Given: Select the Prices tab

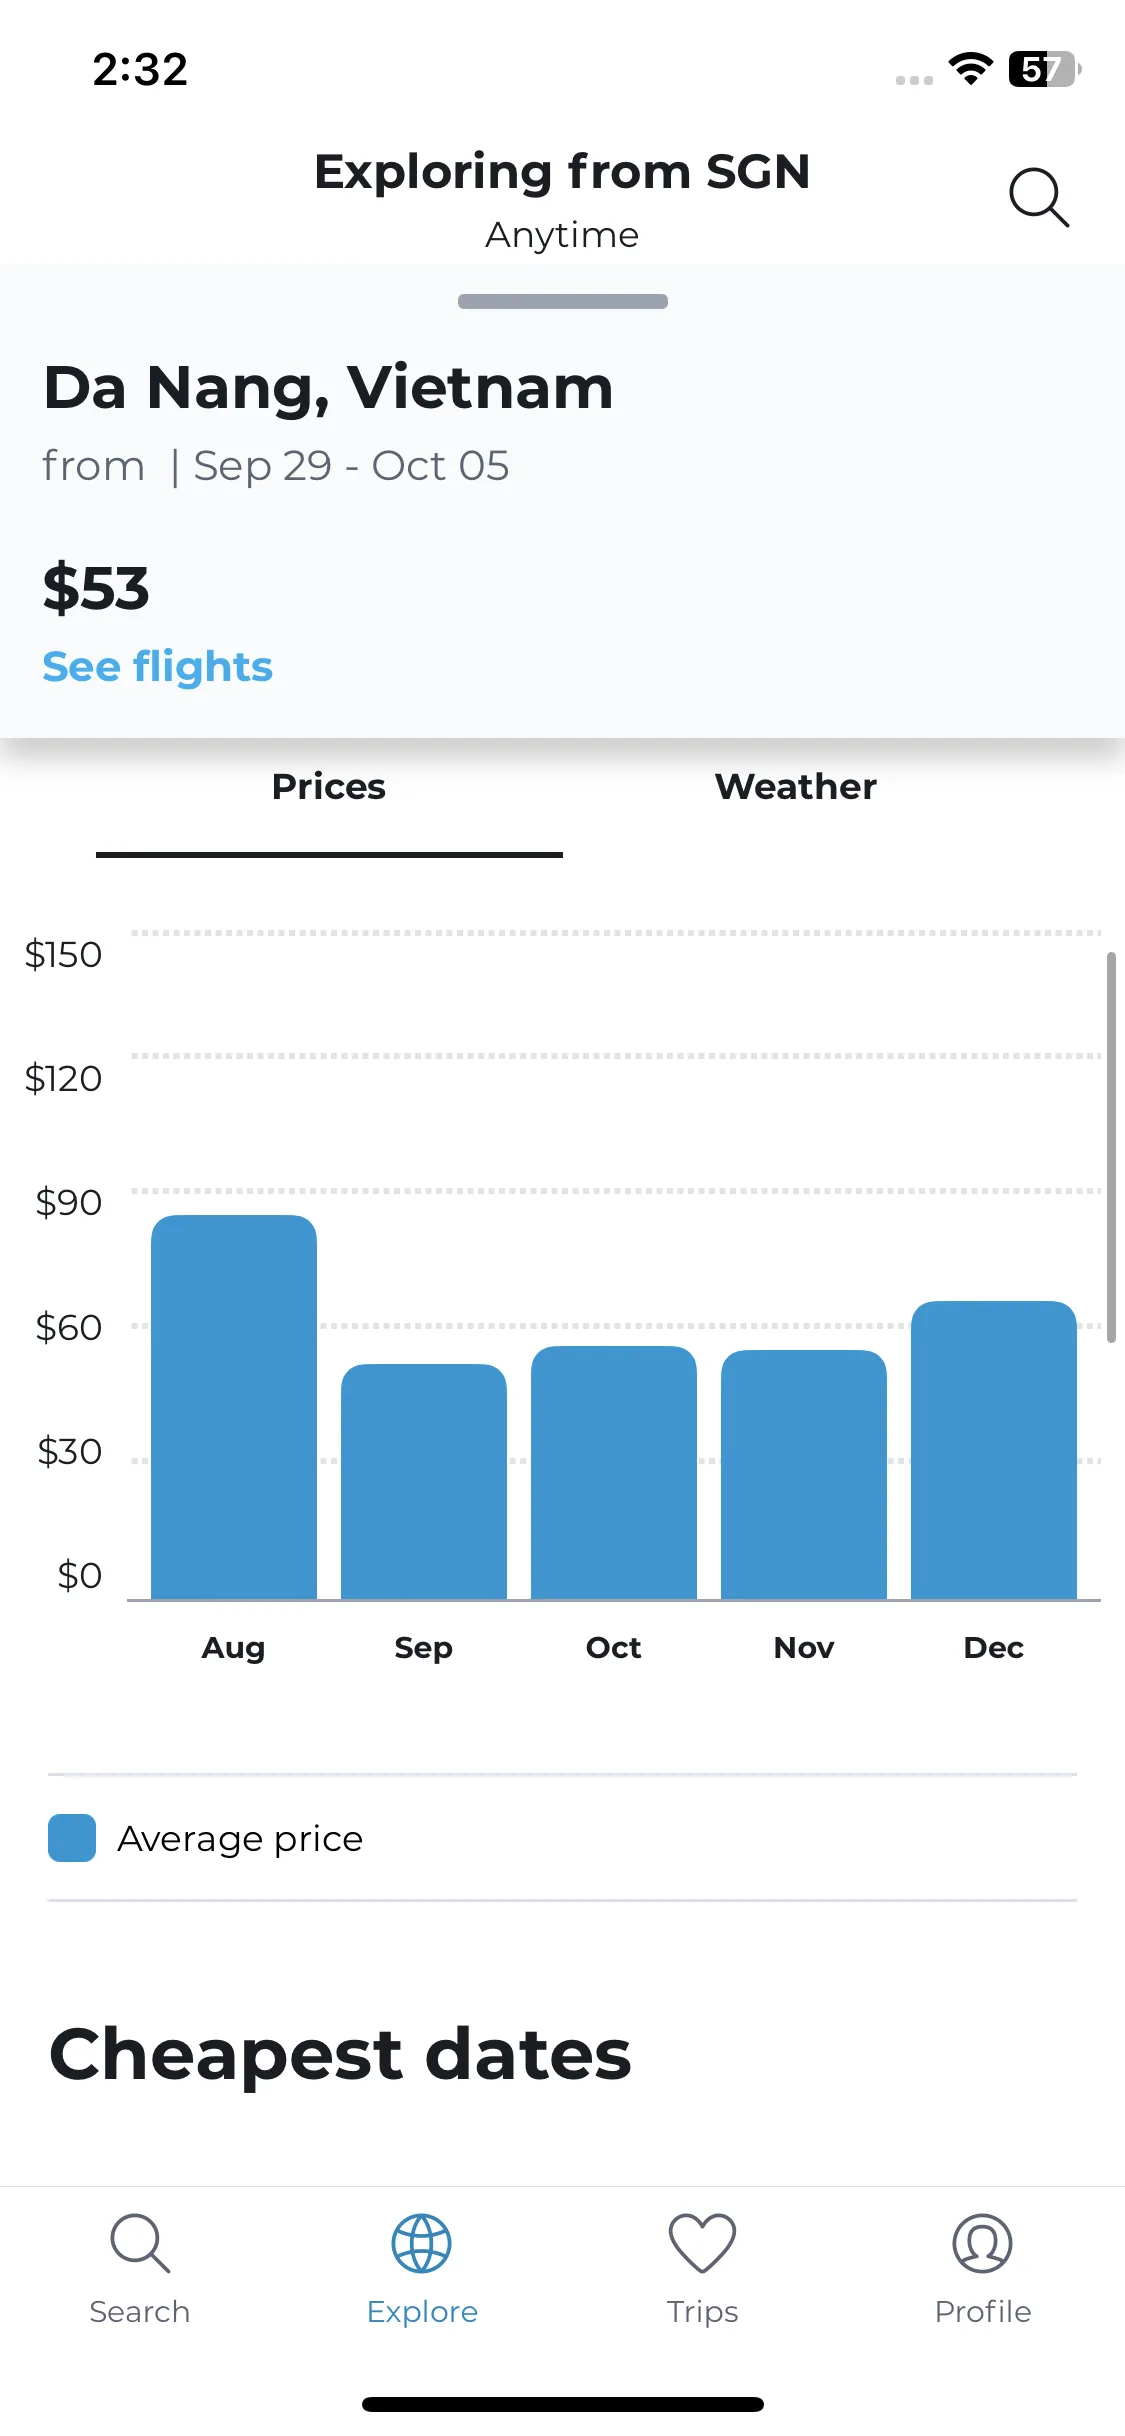Looking at the screenshot, I should click(x=329, y=787).
